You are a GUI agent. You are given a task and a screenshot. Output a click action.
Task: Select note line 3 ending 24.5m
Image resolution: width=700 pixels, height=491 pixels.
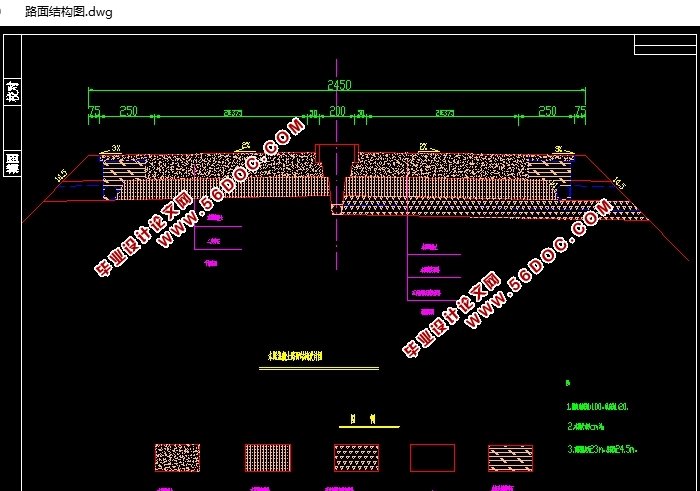602,449
